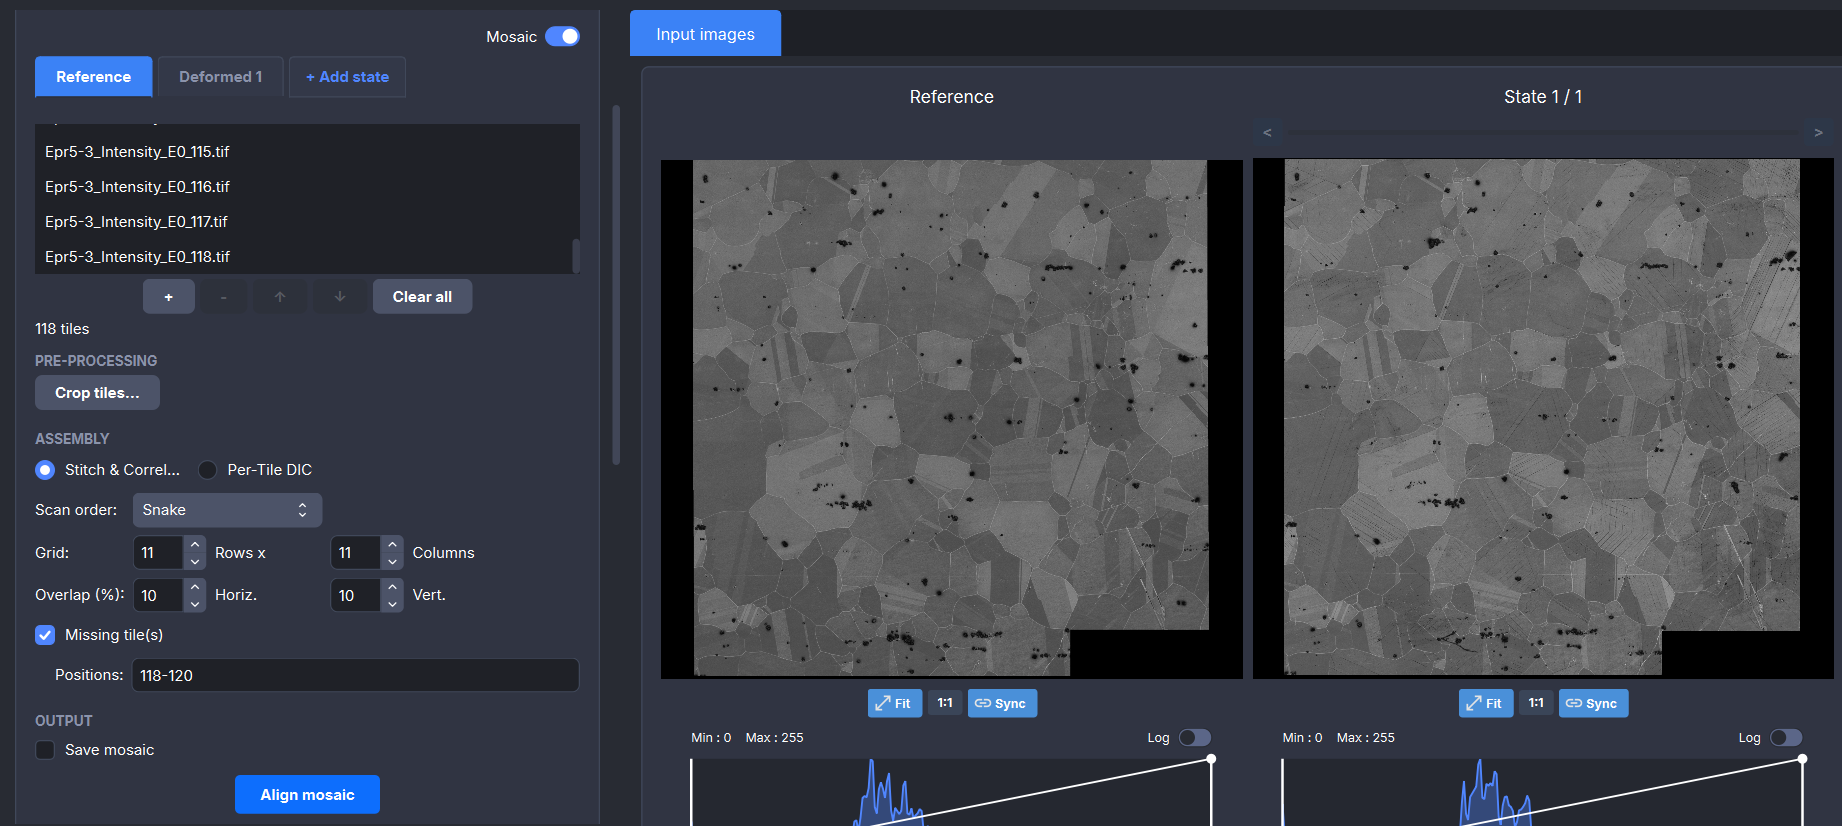Fit the Reference image to view

pos(894,704)
